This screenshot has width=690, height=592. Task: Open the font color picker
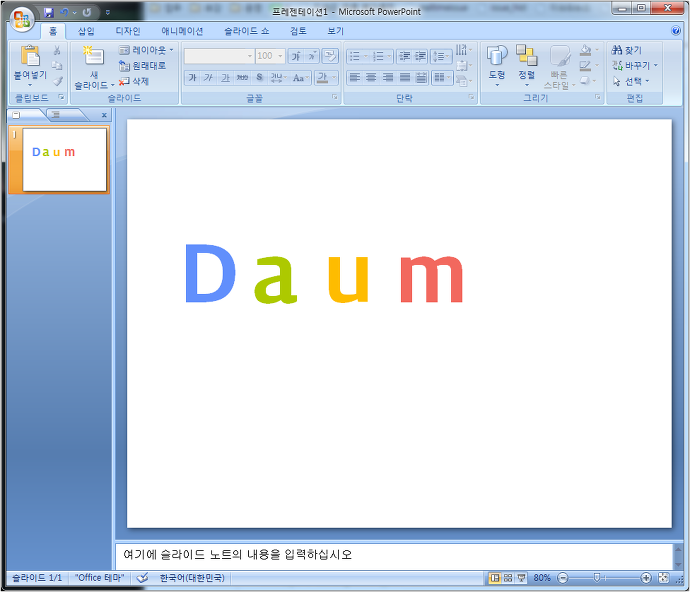[x=327, y=78]
